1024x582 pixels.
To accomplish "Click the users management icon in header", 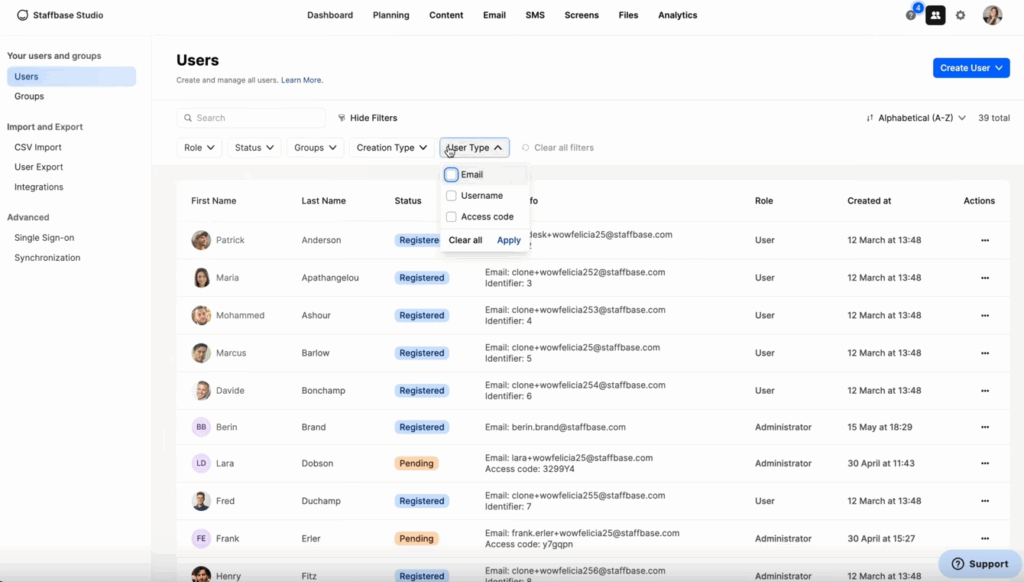I will pyautogui.click(x=935, y=15).
